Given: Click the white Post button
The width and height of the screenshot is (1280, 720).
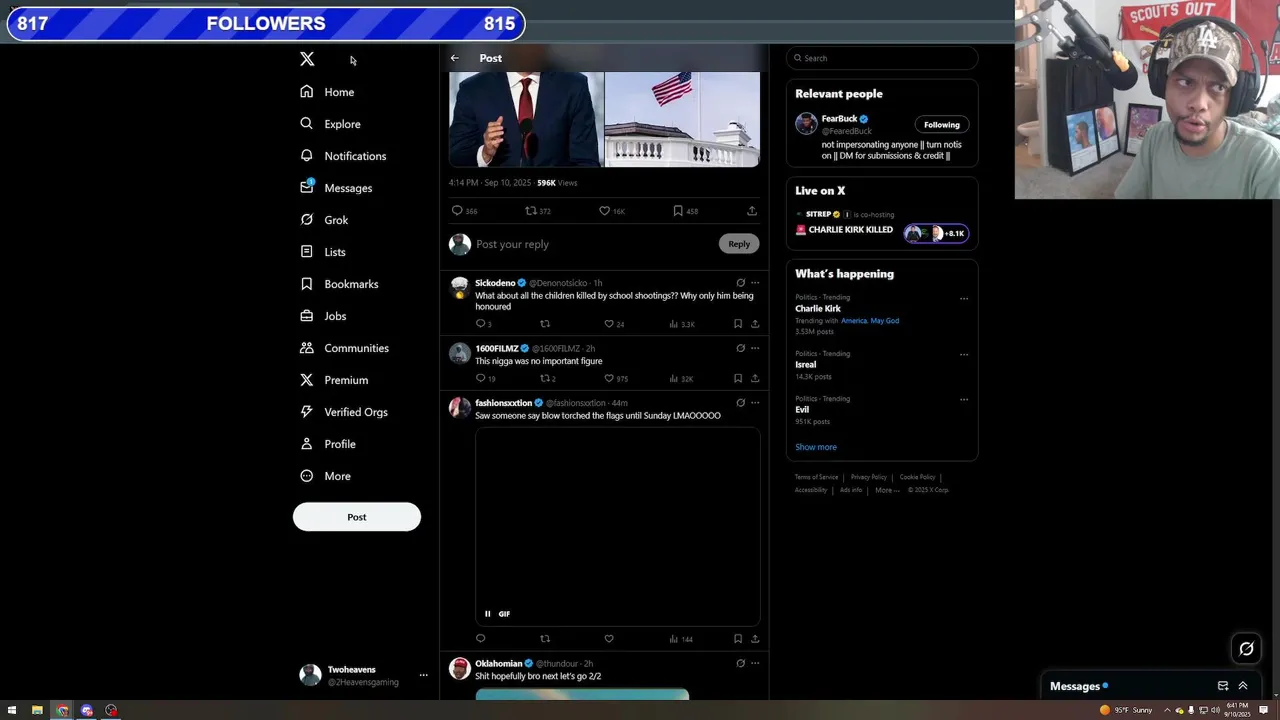Looking at the screenshot, I should (x=357, y=517).
